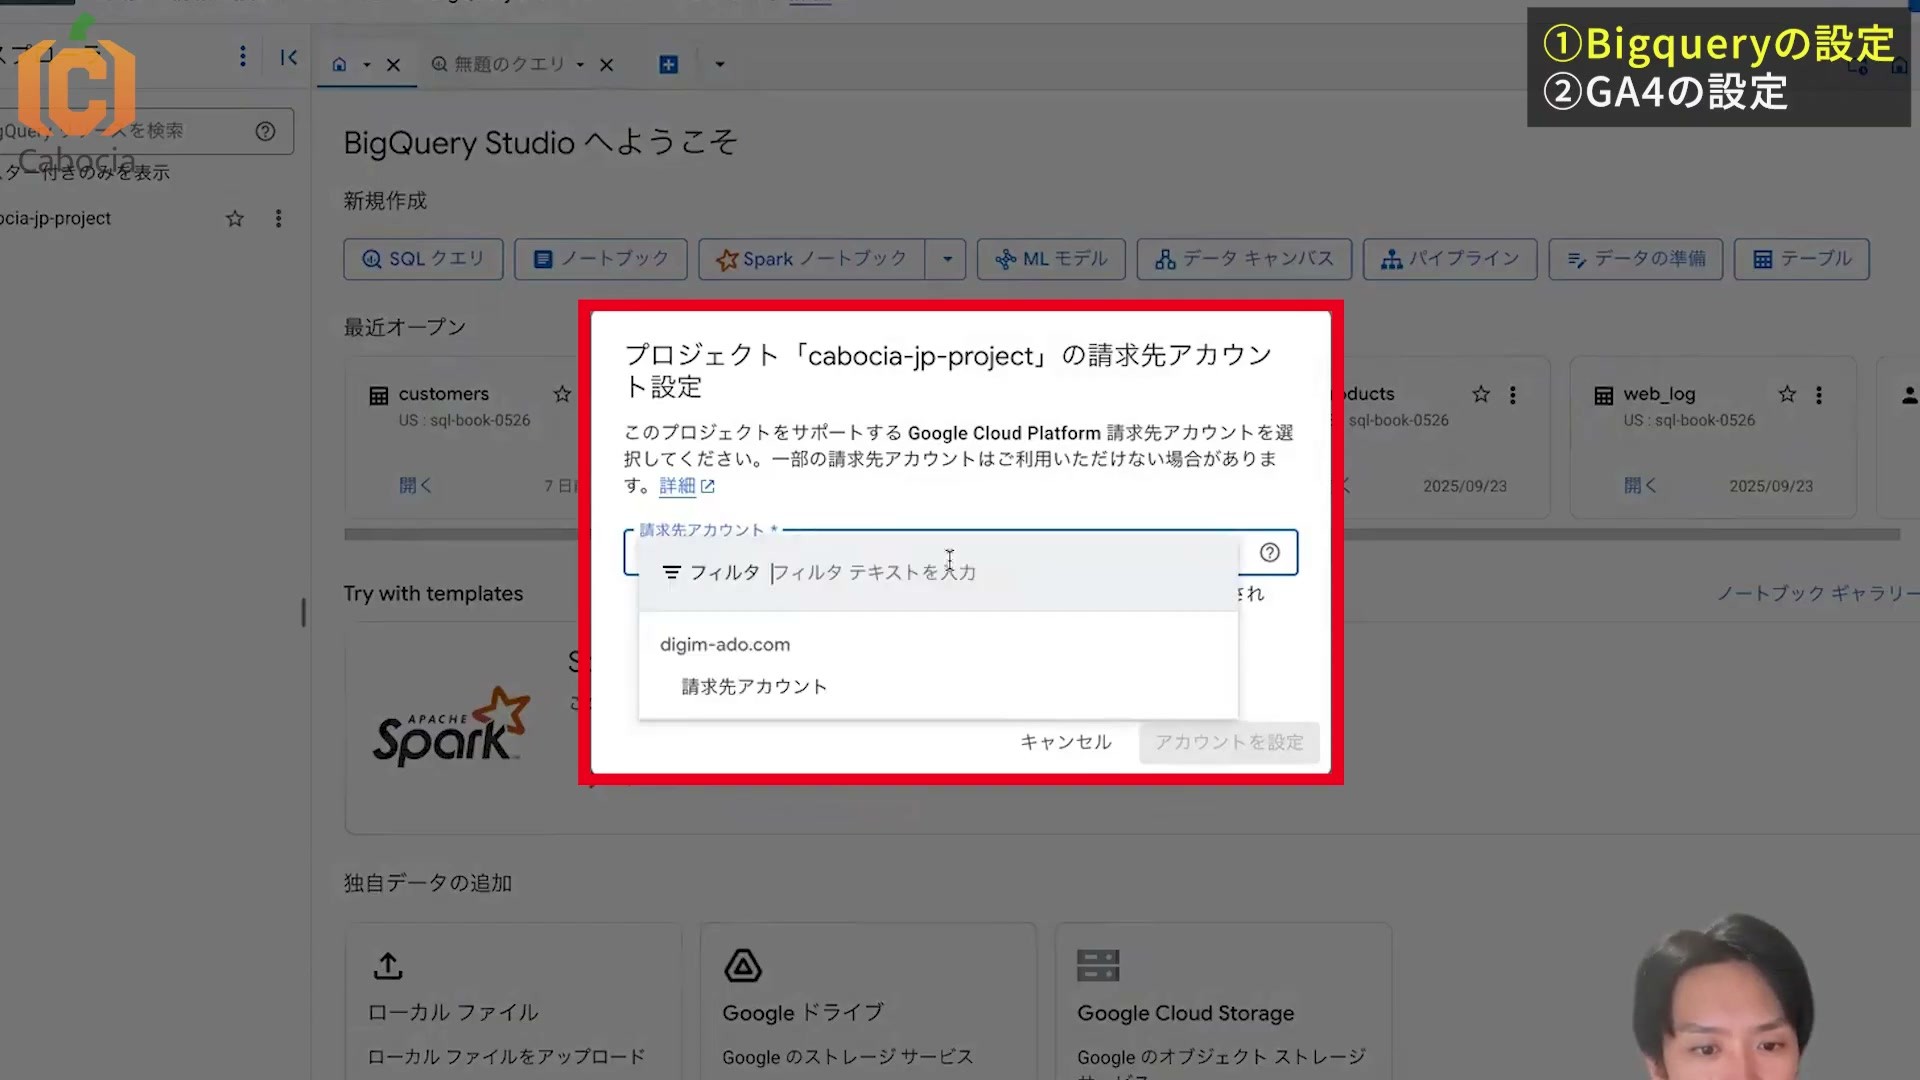Viewport: 1920px width, 1080px height.
Task: Click the help icon beside billing account field
Action: point(1269,553)
